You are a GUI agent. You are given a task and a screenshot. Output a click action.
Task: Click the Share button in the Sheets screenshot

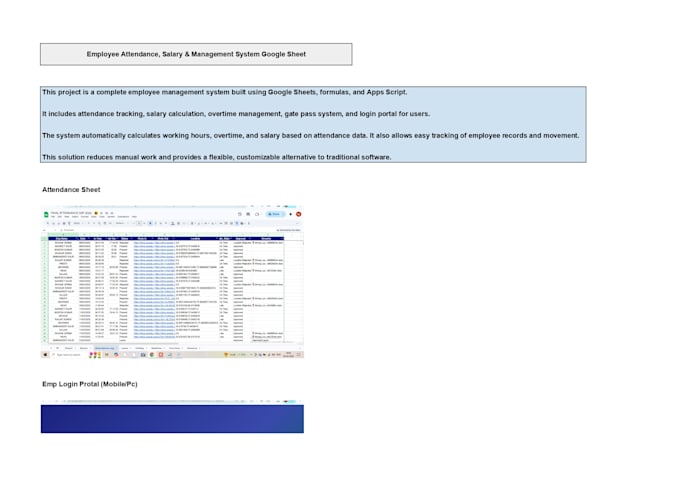275,214
